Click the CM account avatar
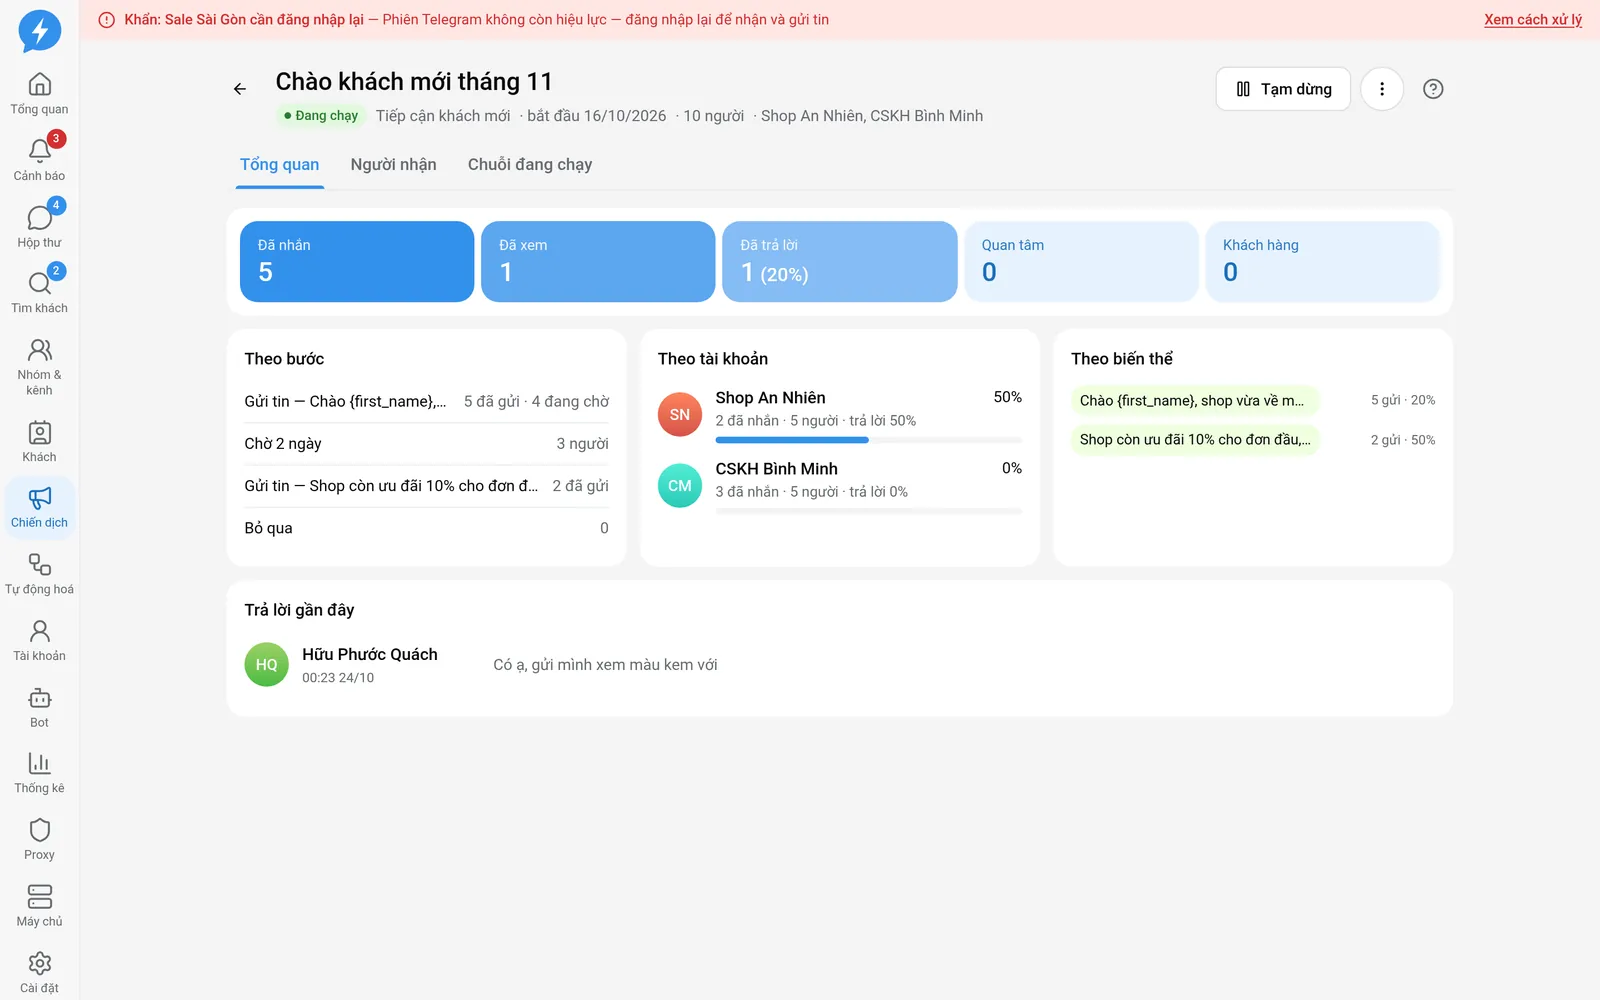This screenshot has width=1600, height=1000. 680,486
